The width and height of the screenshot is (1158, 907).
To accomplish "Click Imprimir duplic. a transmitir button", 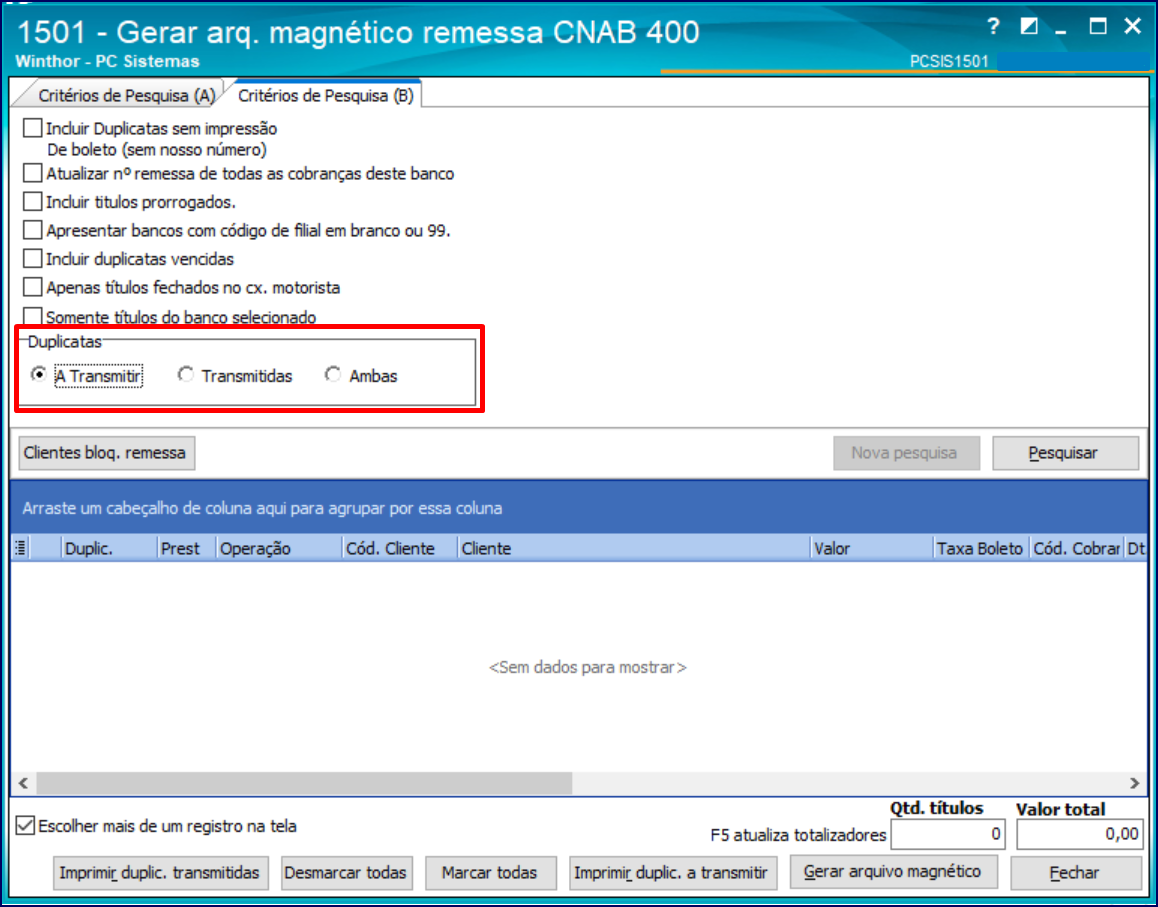I will point(673,873).
